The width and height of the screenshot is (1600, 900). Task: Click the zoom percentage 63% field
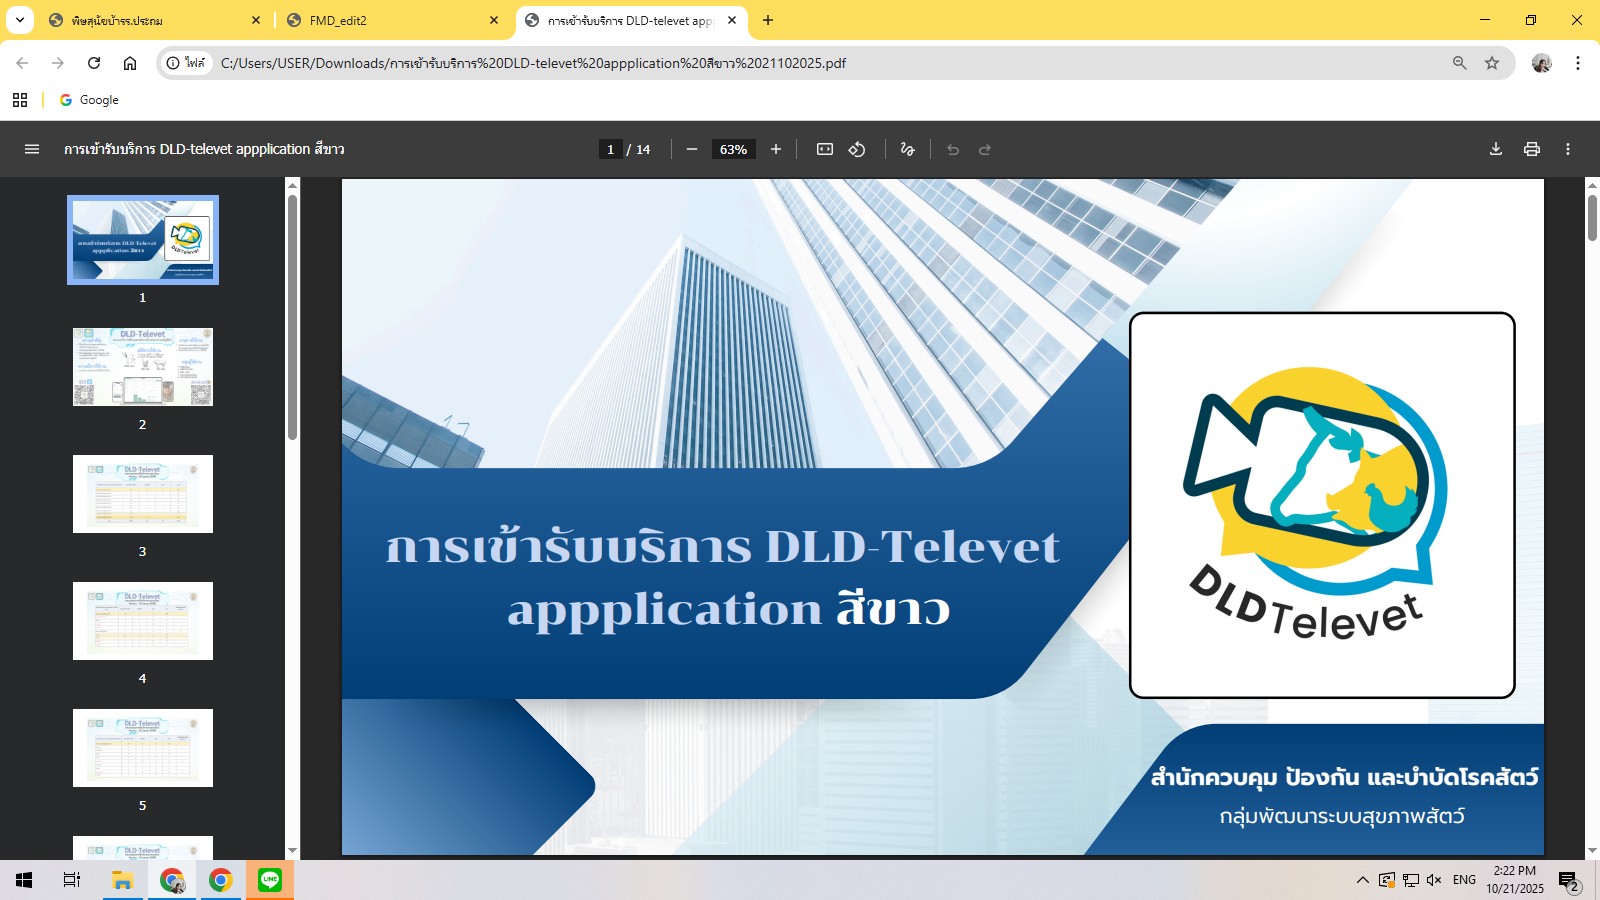(733, 149)
